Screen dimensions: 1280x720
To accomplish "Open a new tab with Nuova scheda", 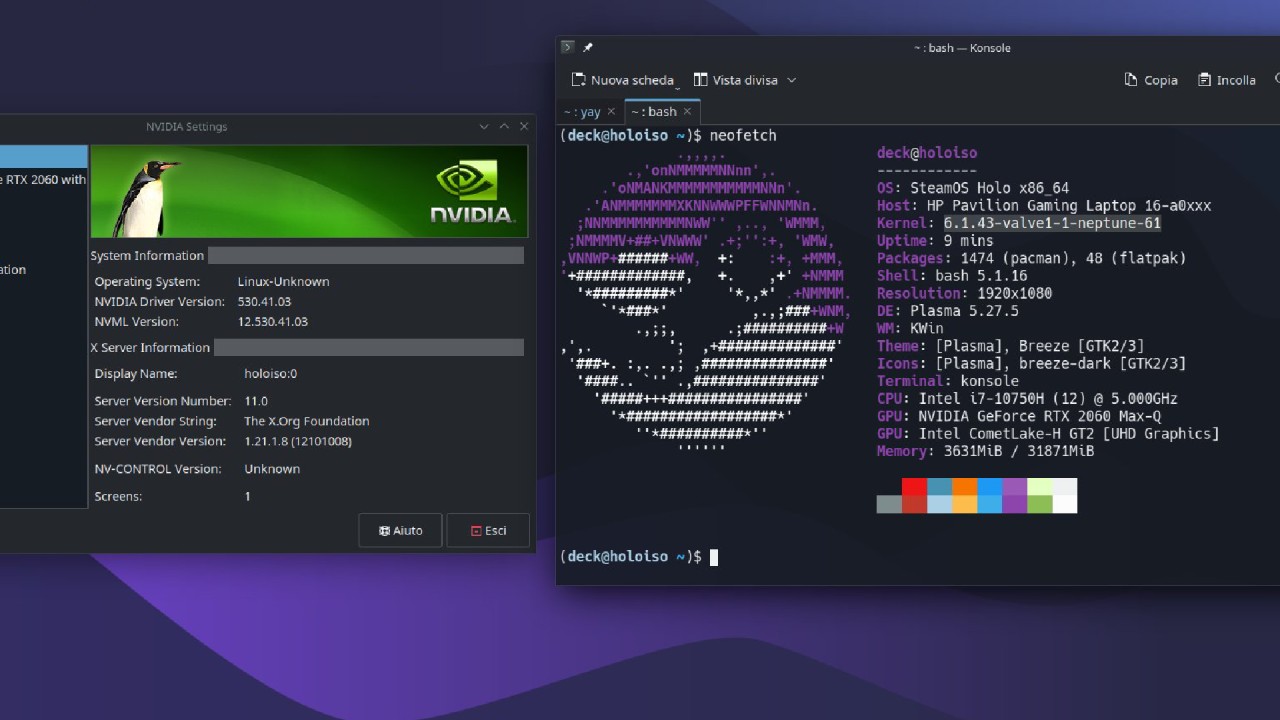I will pyautogui.click(x=622, y=80).
